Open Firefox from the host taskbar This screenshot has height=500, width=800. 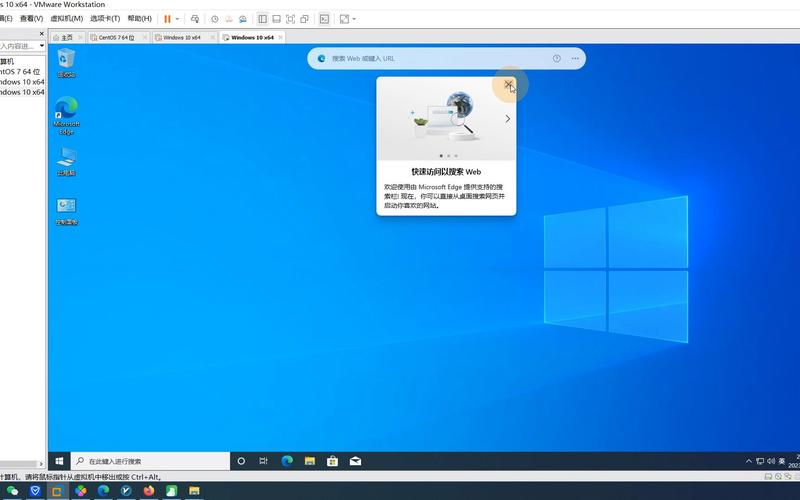point(148,491)
